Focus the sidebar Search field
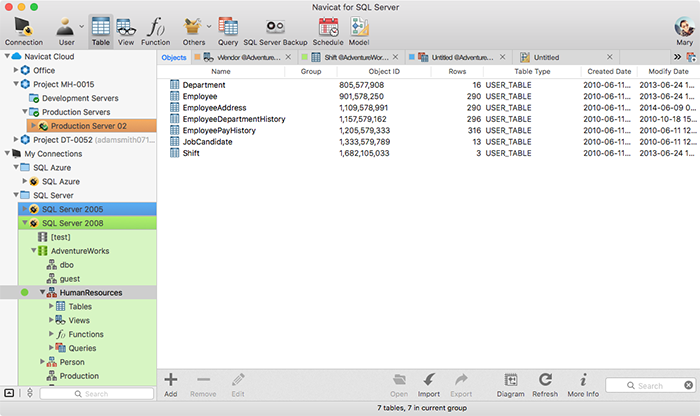700x416 pixels. [x=96, y=394]
